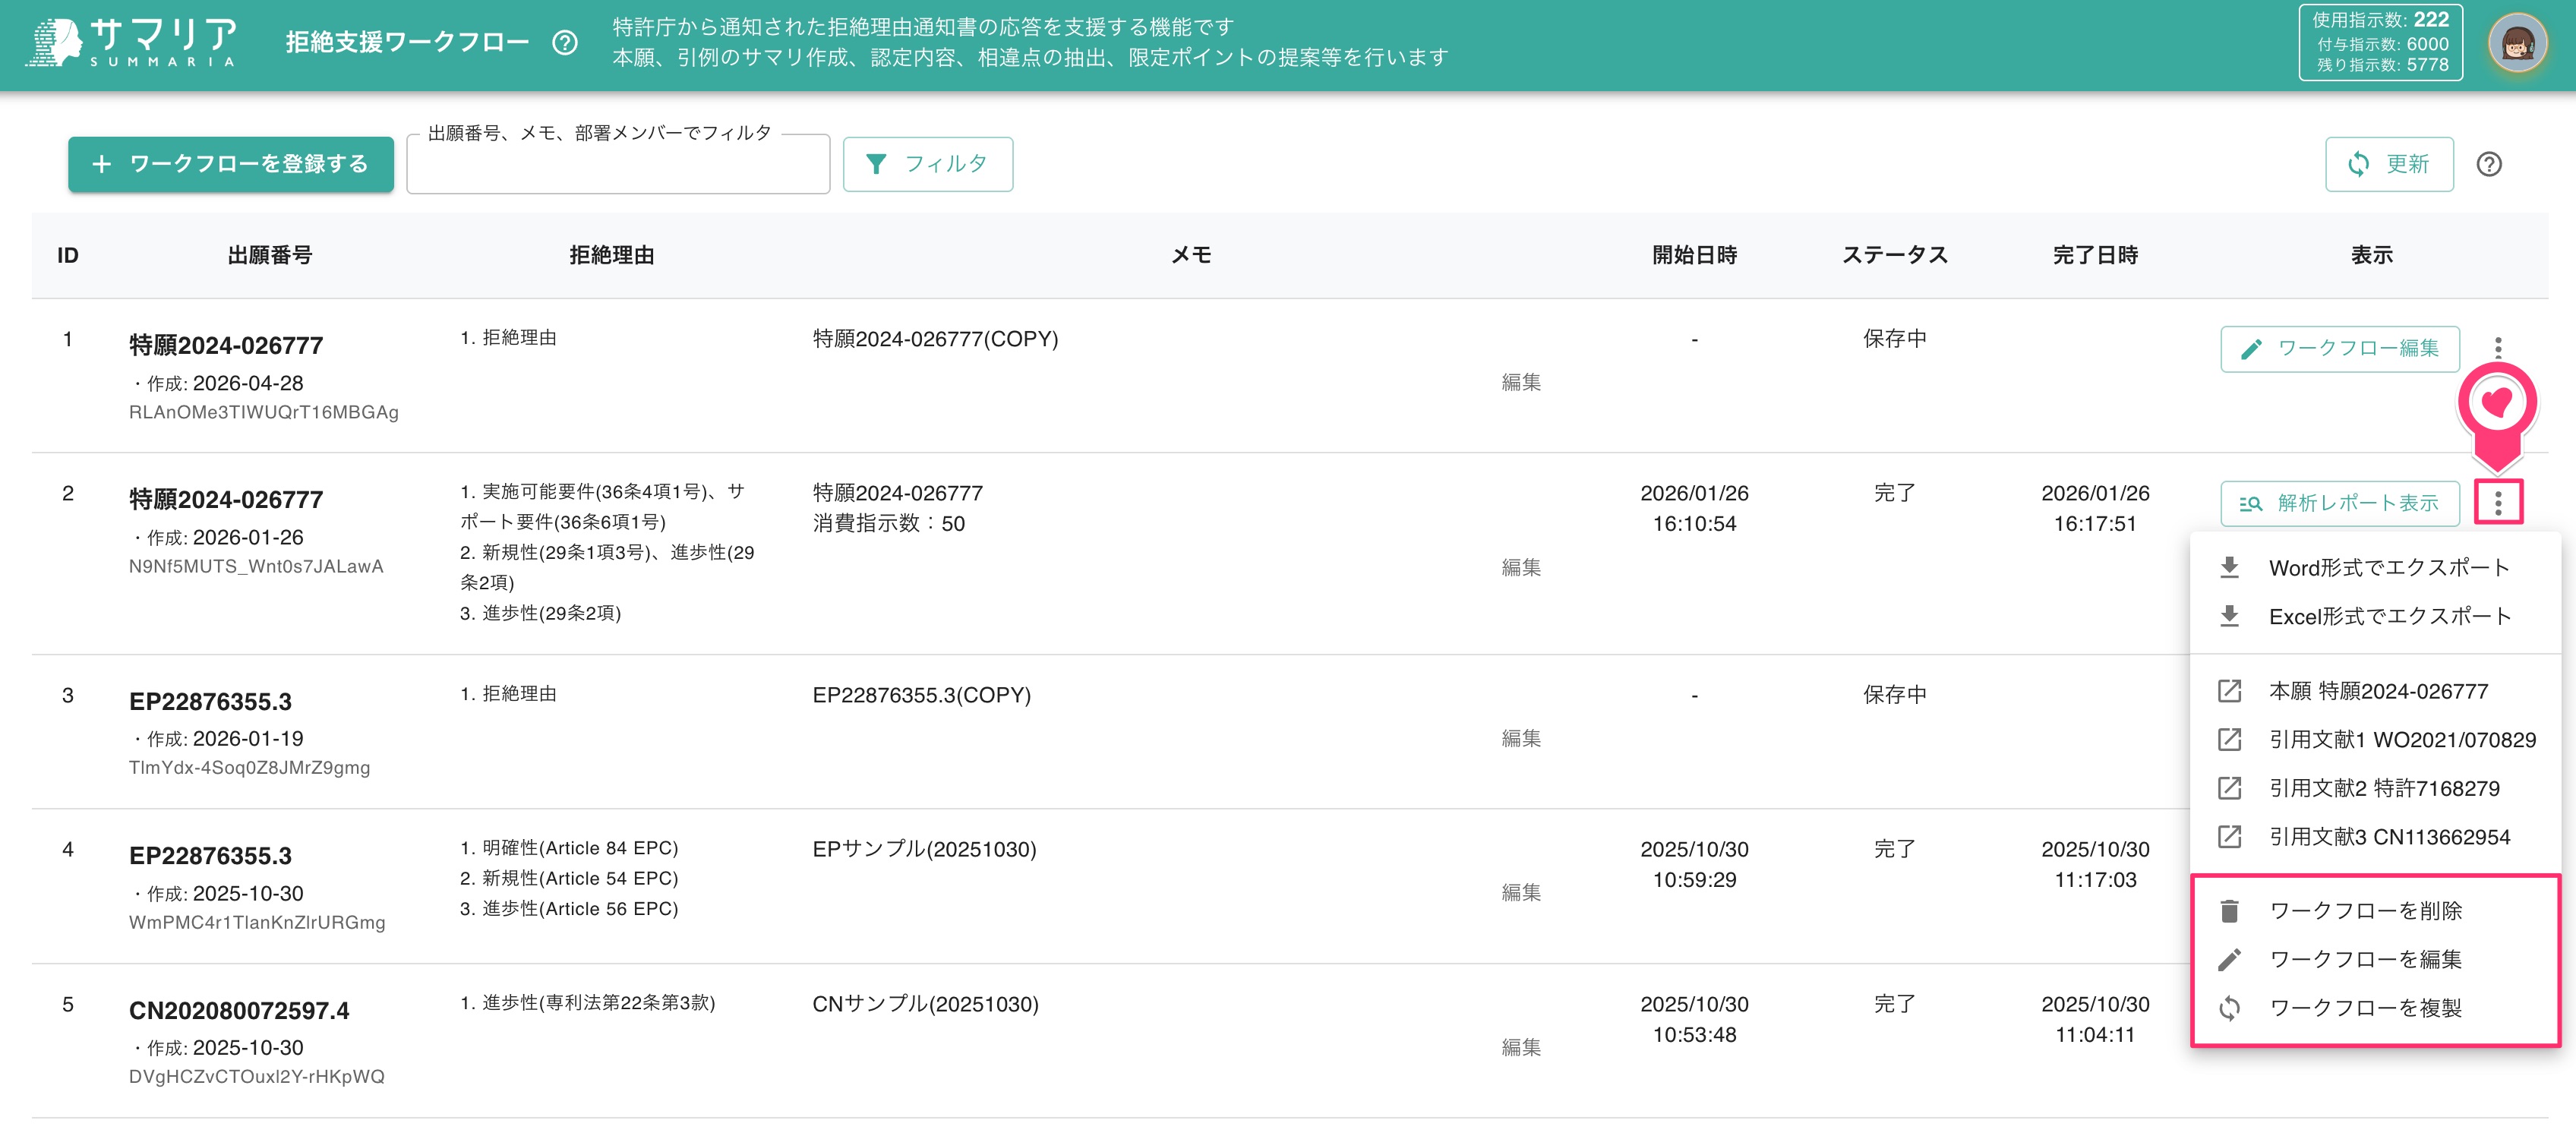Click external-link icon beside 引用文献1
Image resolution: width=2576 pixels, height=1136 pixels.
(x=2229, y=740)
